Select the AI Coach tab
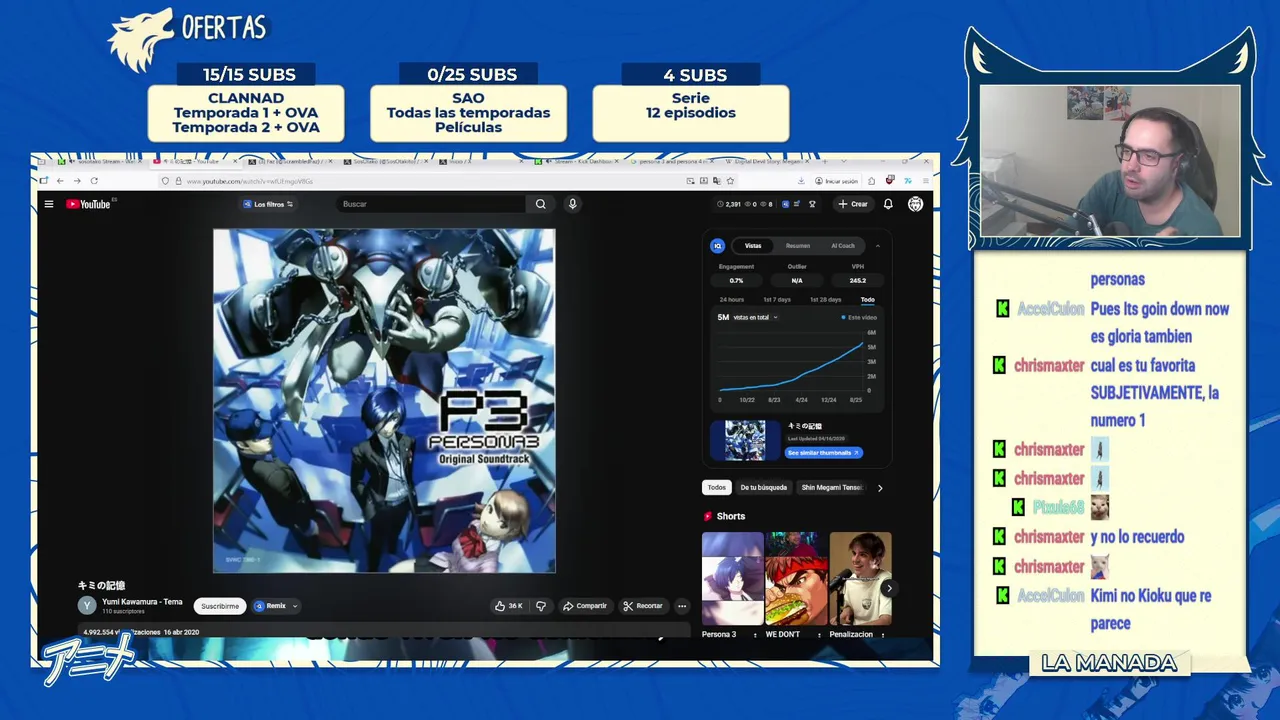The height and width of the screenshot is (720, 1280). coord(843,246)
